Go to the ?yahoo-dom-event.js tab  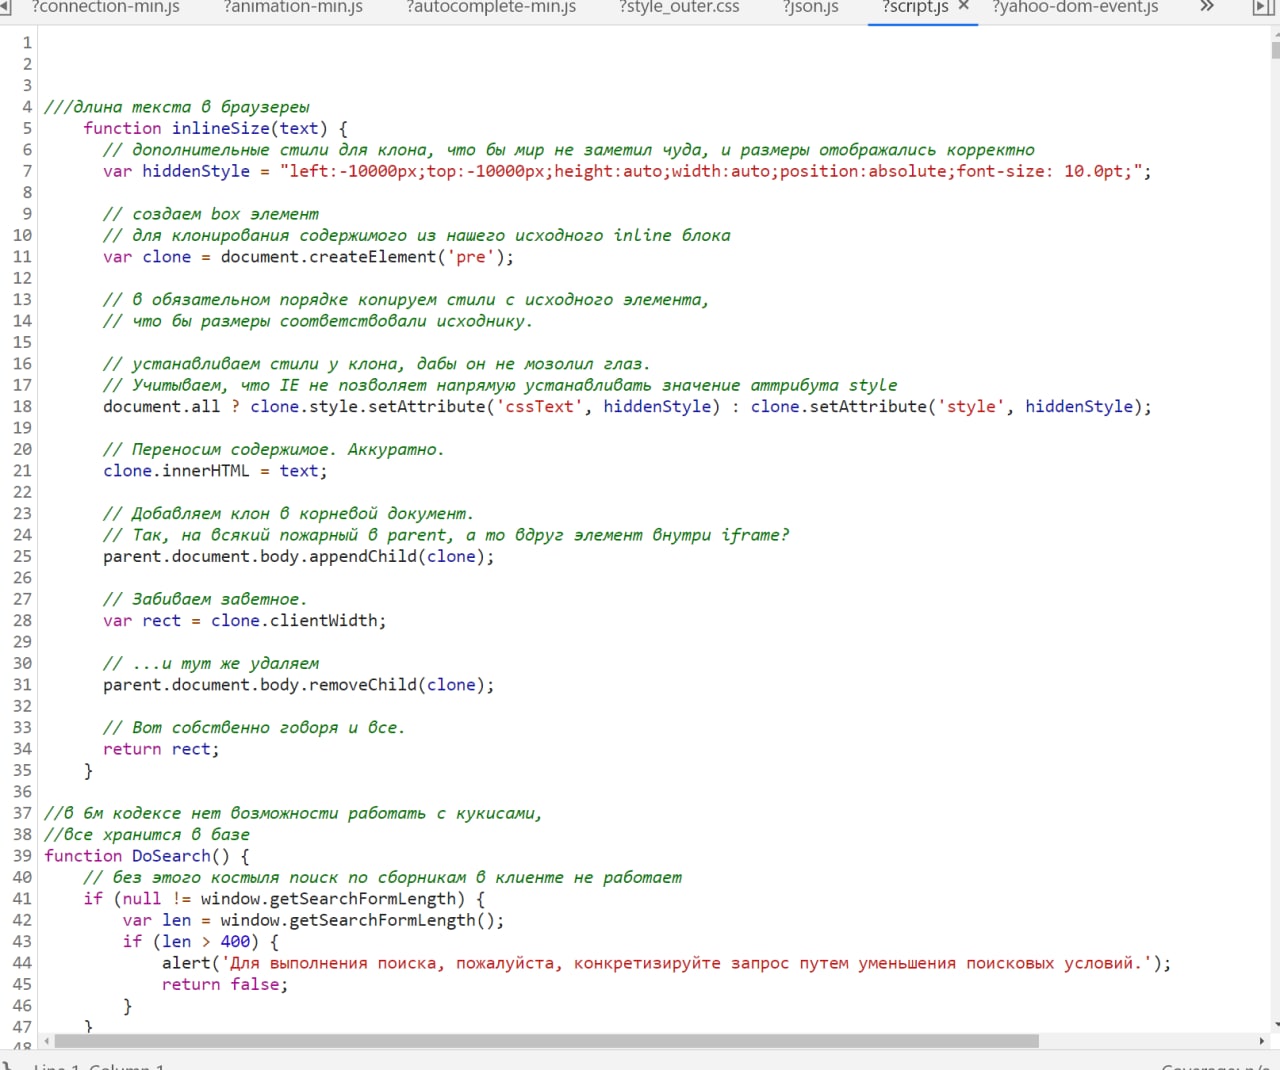[1075, 7]
